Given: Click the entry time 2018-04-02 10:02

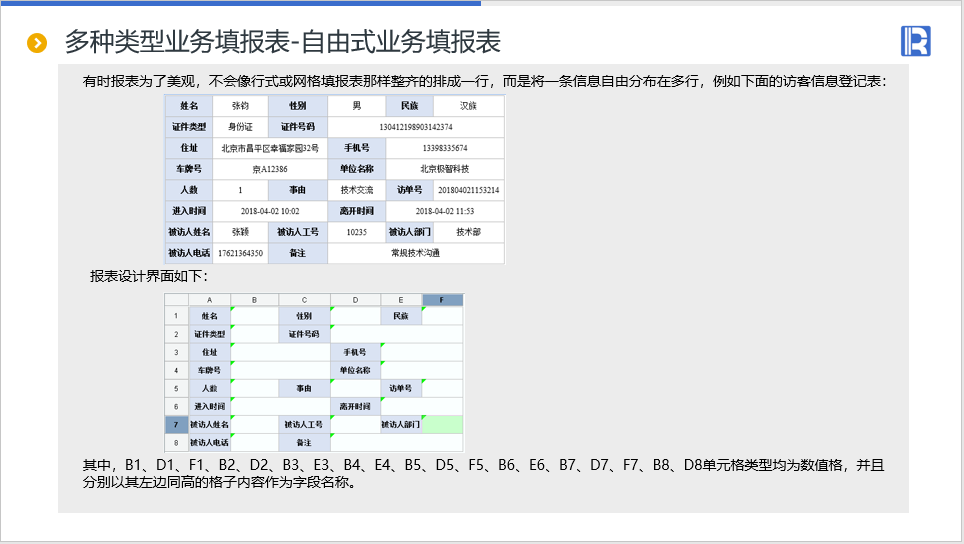Looking at the screenshot, I should tap(270, 211).
